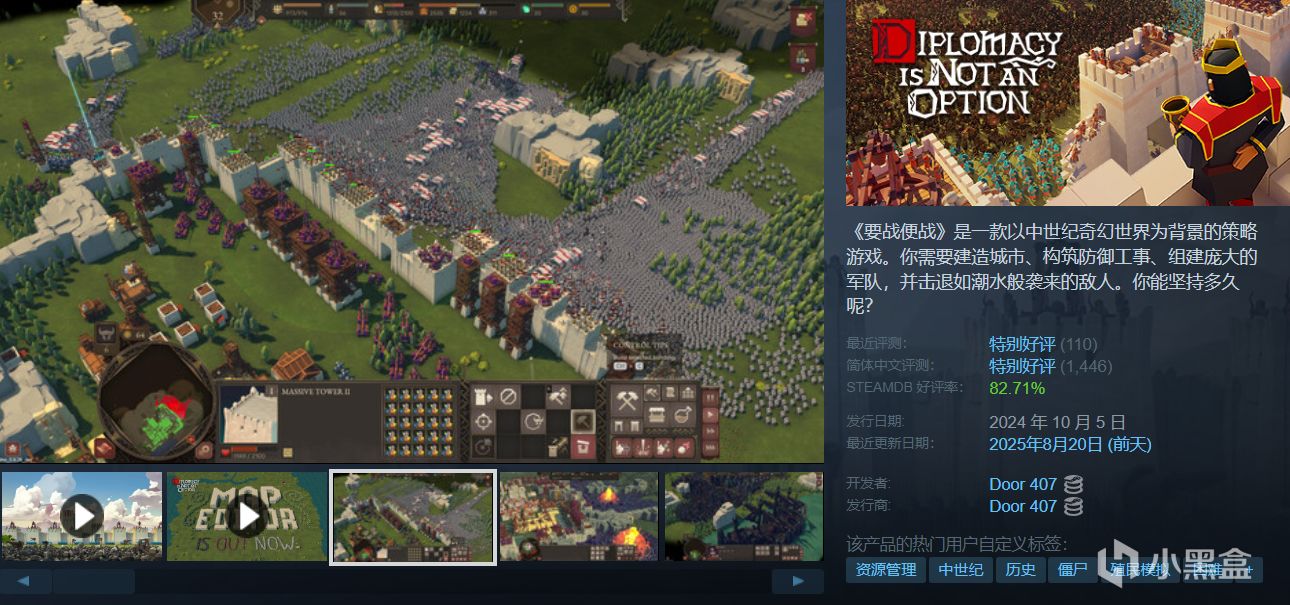1290x605 pixels.
Task: Select the volcano battle screenshot thumbnail
Action: click(579, 516)
